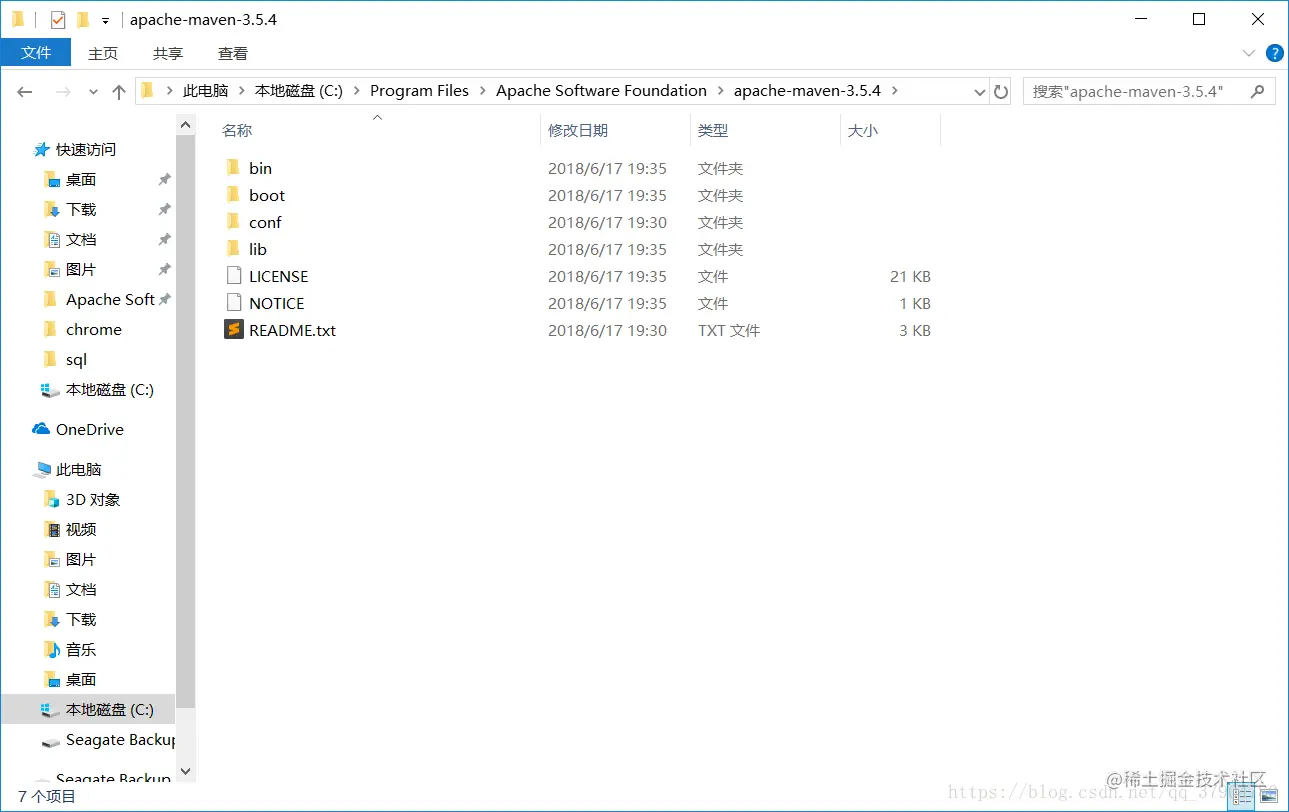Select highlighted 本地磁盘 (C:) entry
Screen dimensions: 1289x812
coord(88,709)
